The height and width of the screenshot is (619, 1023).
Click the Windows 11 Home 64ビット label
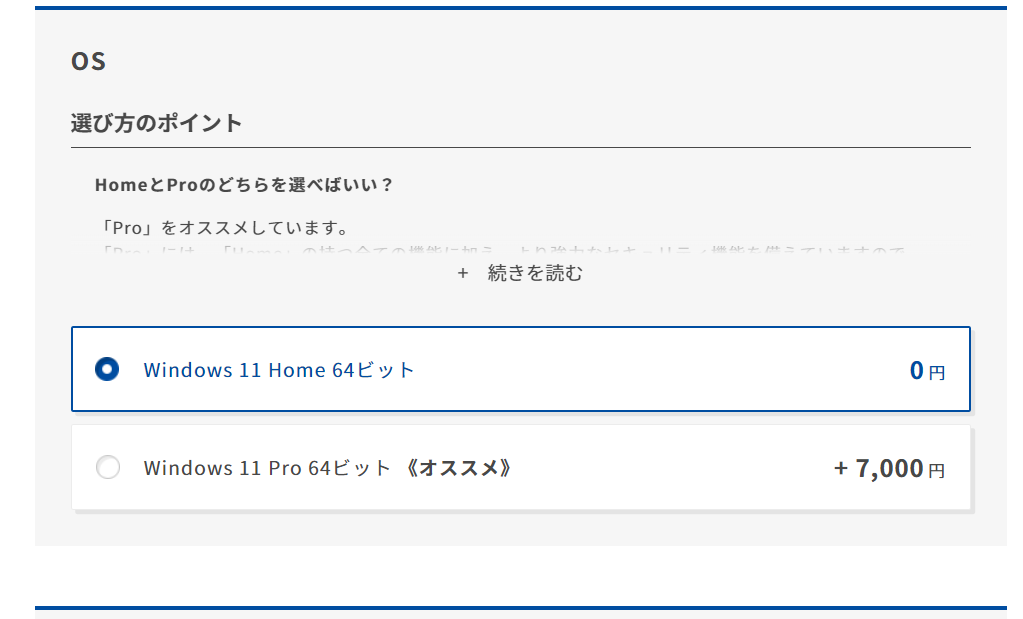278,370
